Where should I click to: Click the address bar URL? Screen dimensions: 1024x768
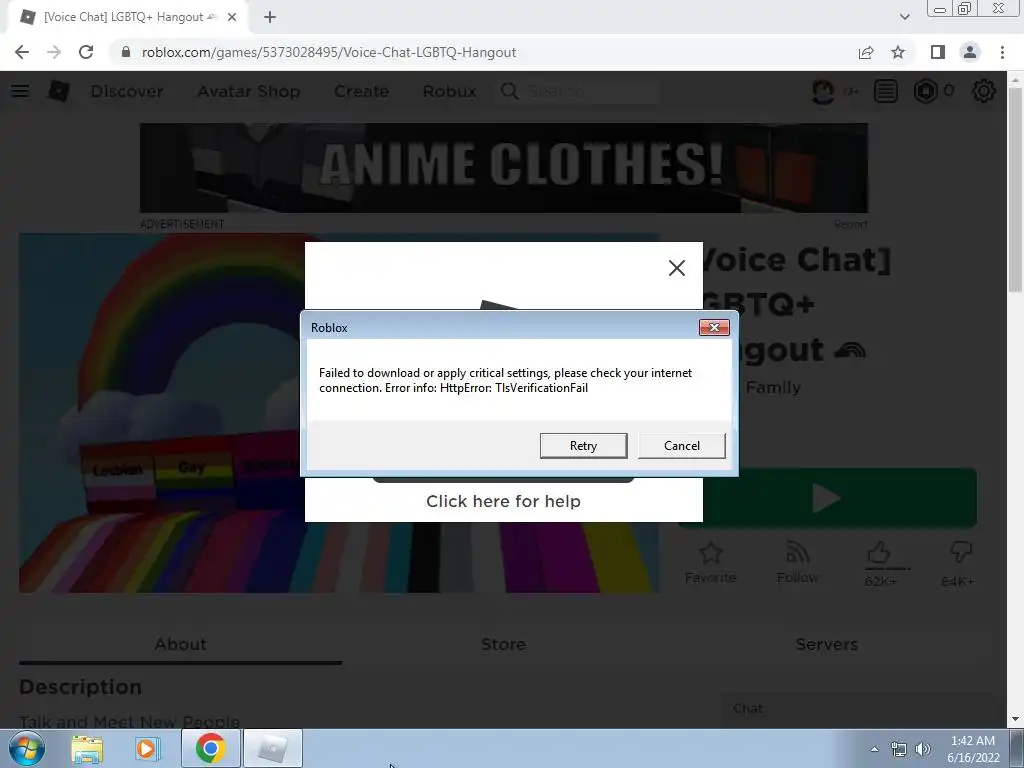click(328, 52)
